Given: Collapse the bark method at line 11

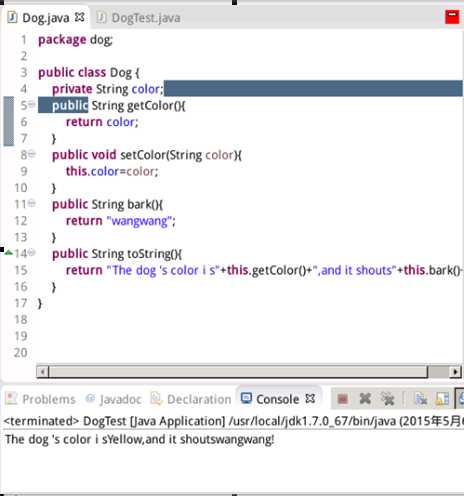Looking at the screenshot, I should (x=32, y=203).
